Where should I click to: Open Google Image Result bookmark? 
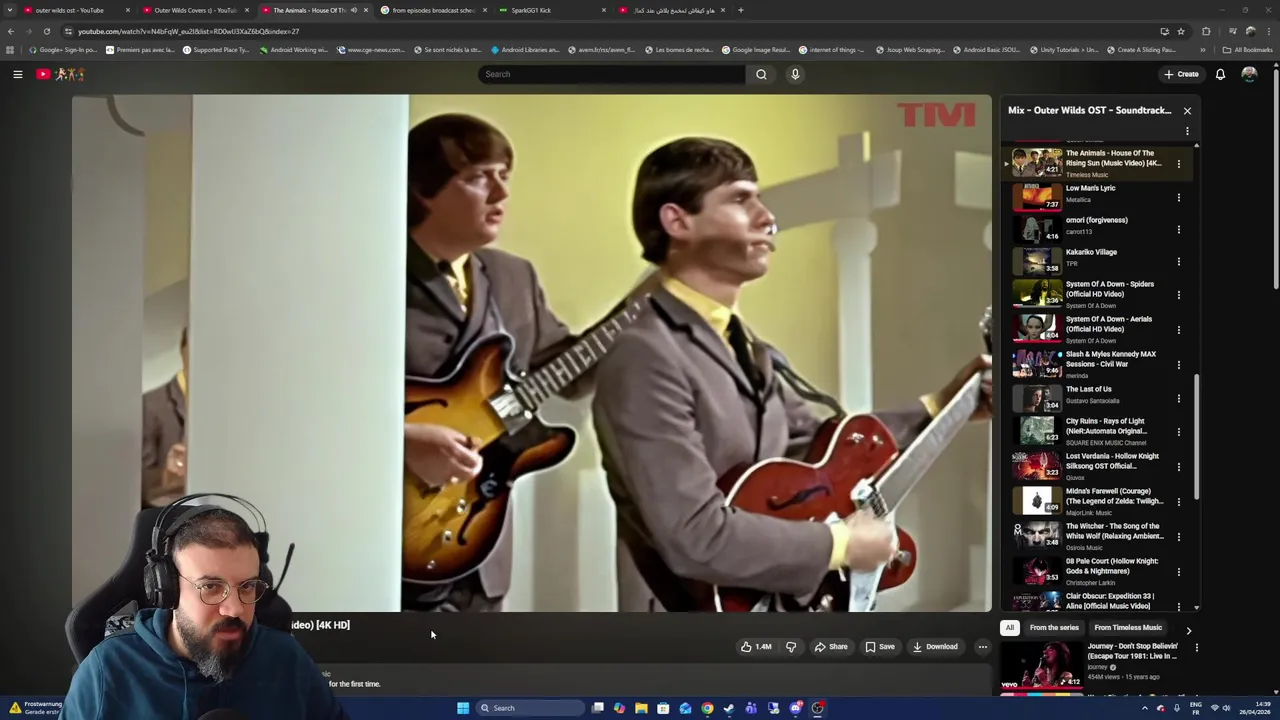tap(754, 50)
